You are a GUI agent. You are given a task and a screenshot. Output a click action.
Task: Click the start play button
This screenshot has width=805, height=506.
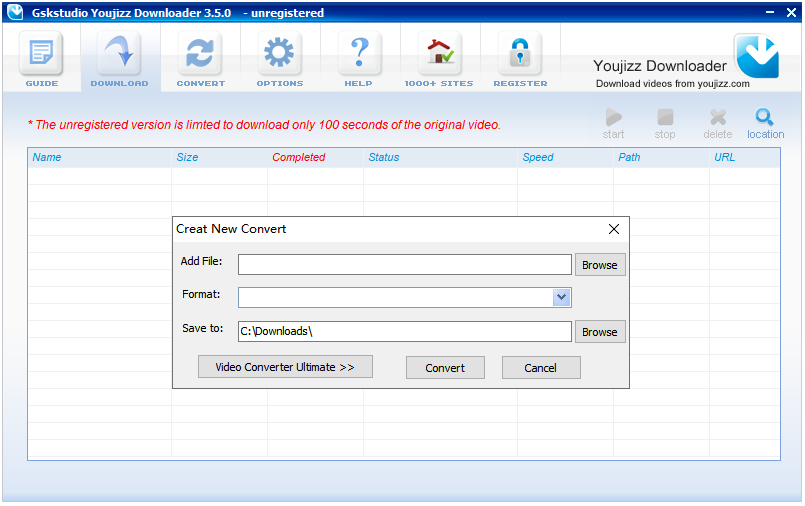[x=613, y=124]
